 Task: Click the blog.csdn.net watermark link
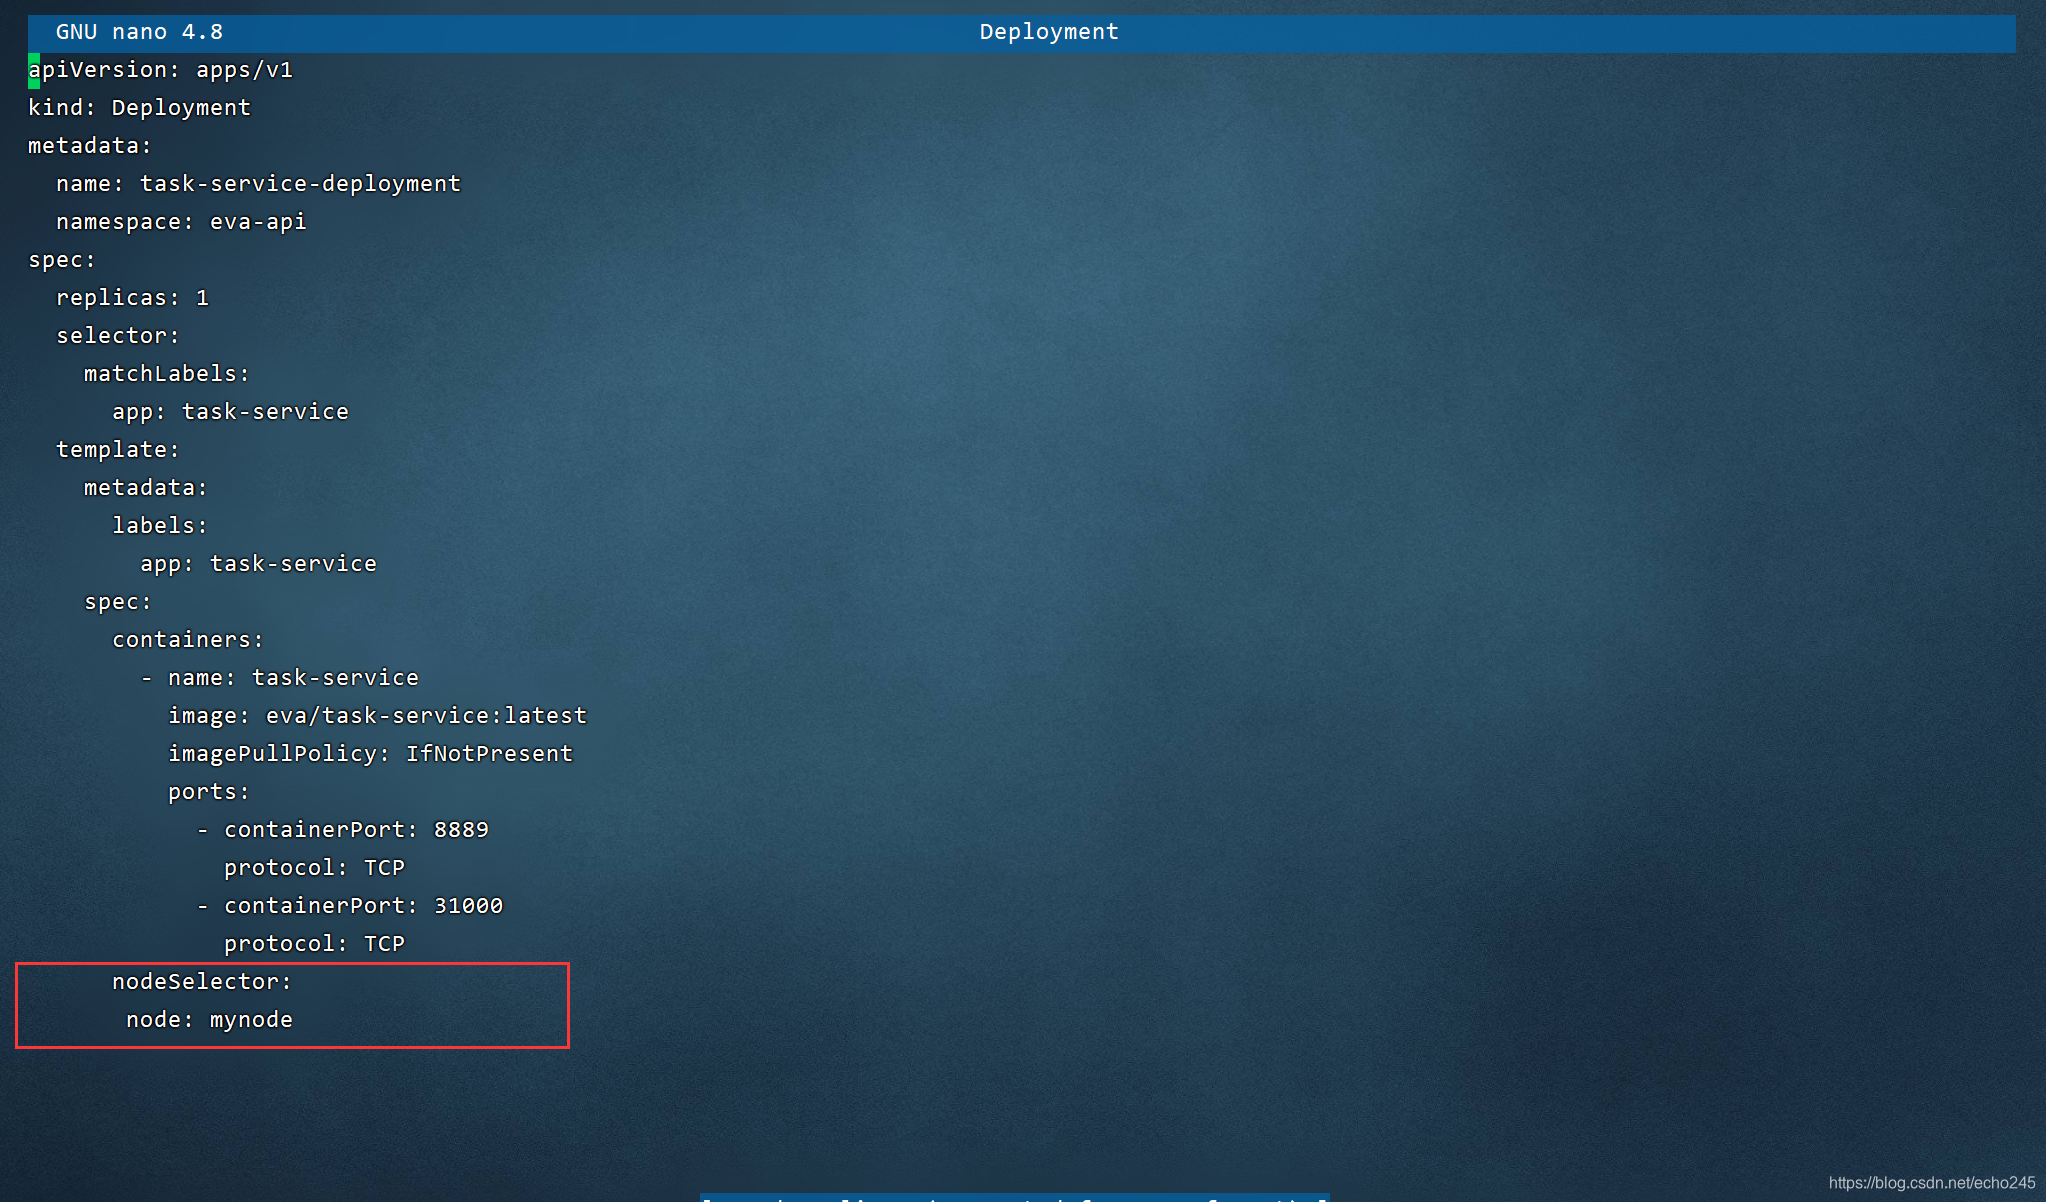point(1931,1183)
